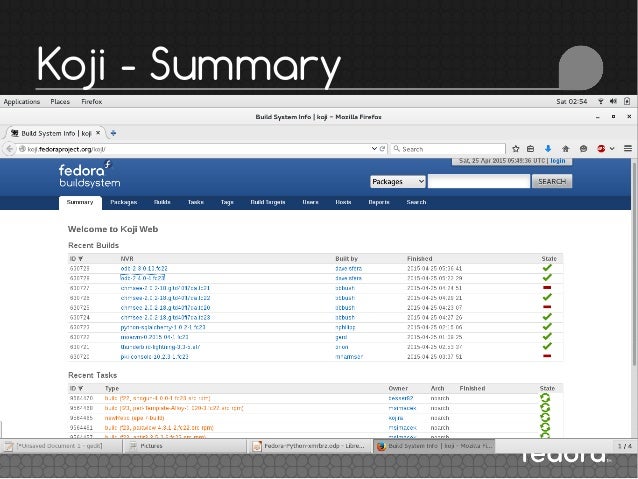Open build owner link in row 630723
Viewport: 638px width, 479px height.
(345, 327)
